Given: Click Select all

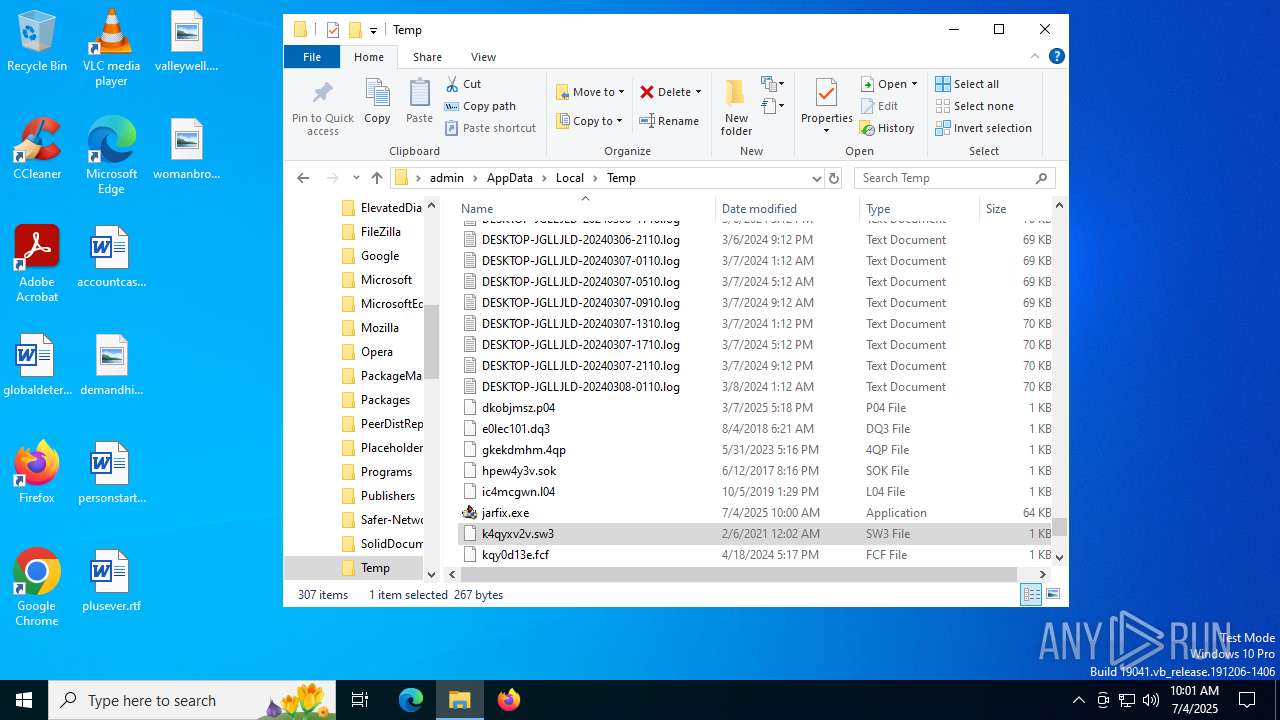Looking at the screenshot, I should (x=967, y=84).
